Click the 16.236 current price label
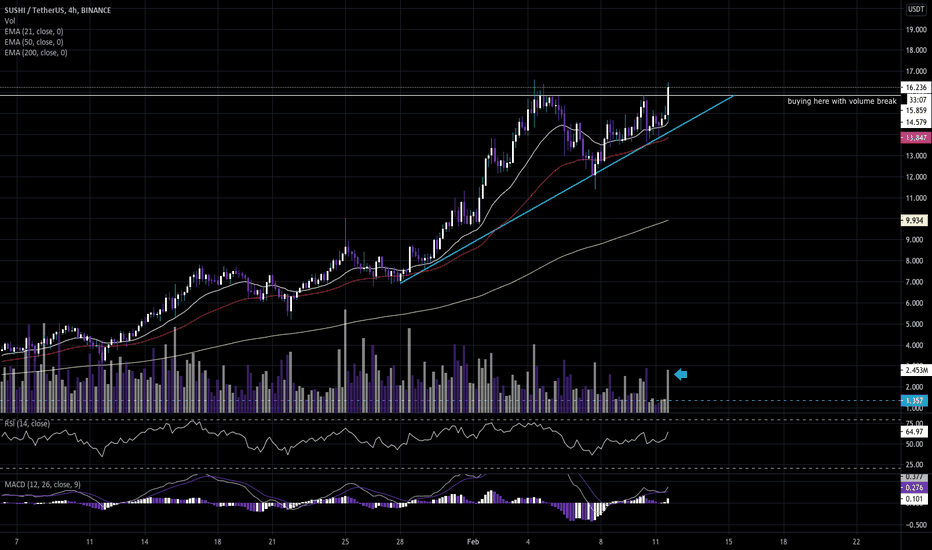Viewport: 932px width, 550px height. 915,87
